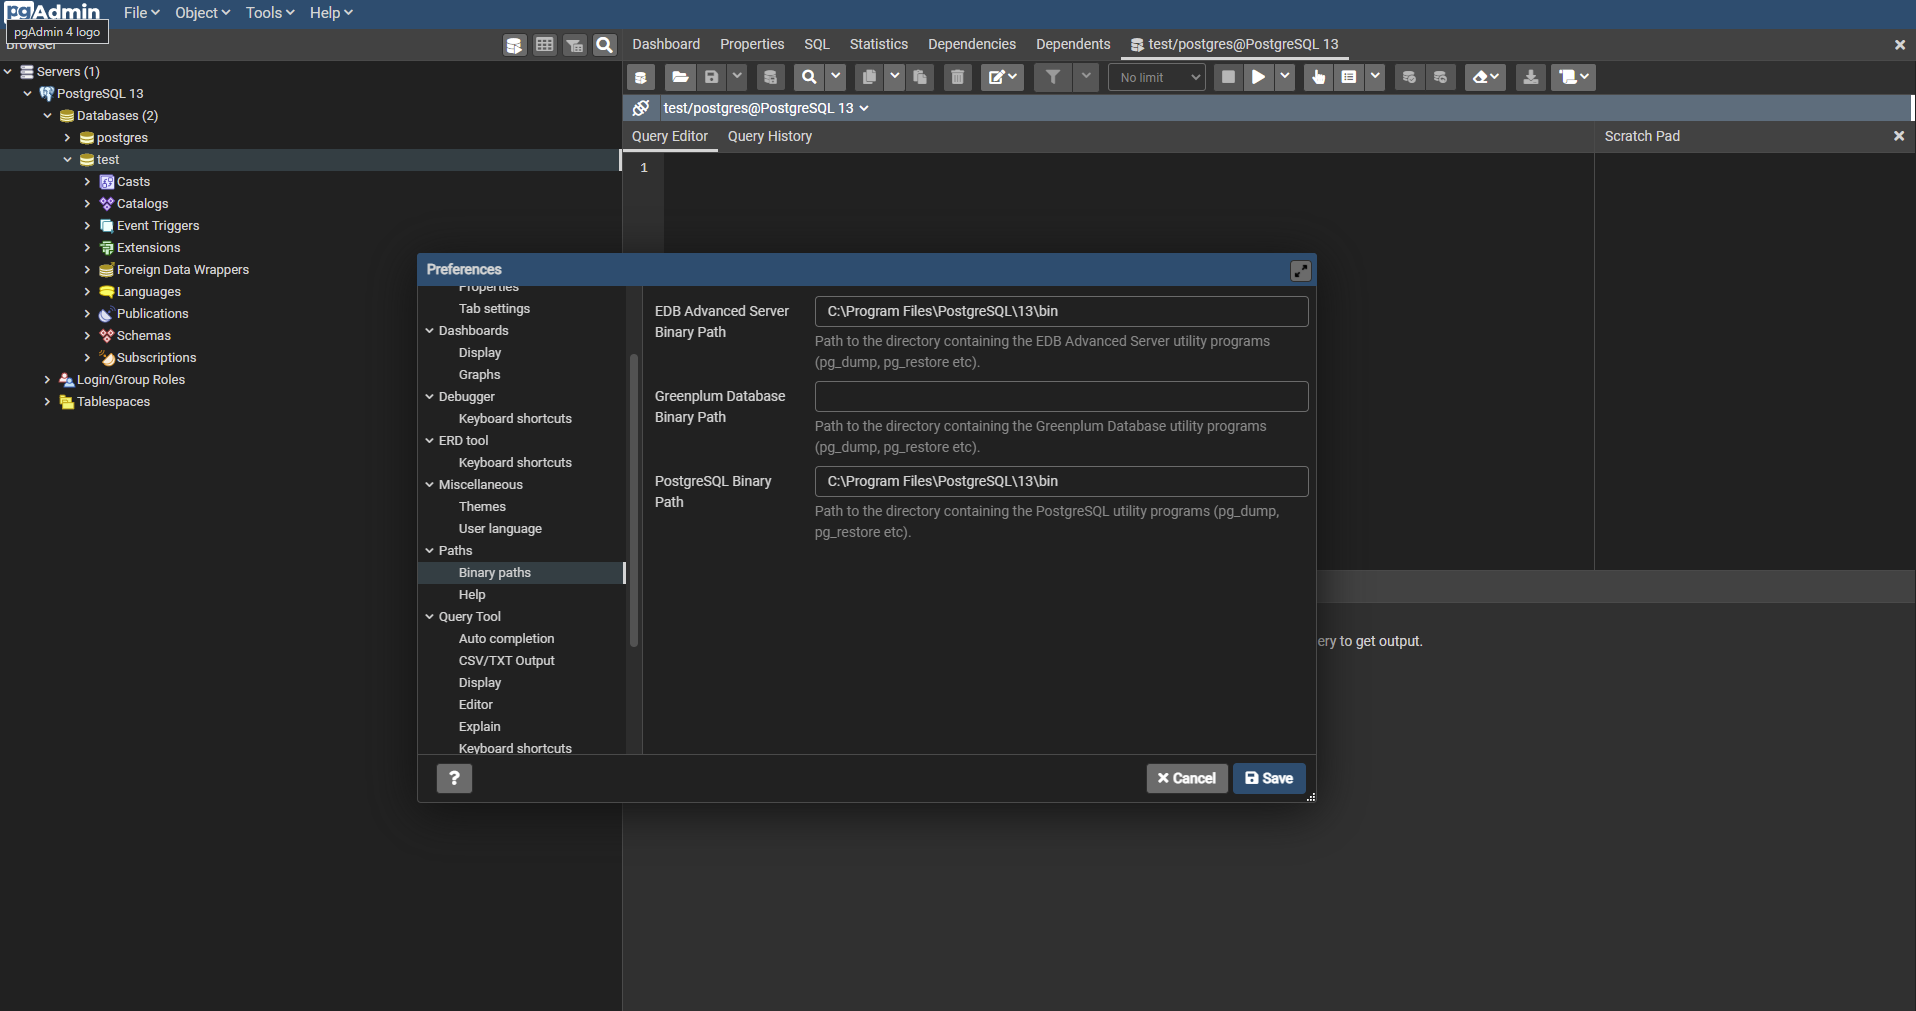Image resolution: width=1916 pixels, height=1011 pixels.
Task: Click the Download as CSV icon
Action: point(1530,77)
